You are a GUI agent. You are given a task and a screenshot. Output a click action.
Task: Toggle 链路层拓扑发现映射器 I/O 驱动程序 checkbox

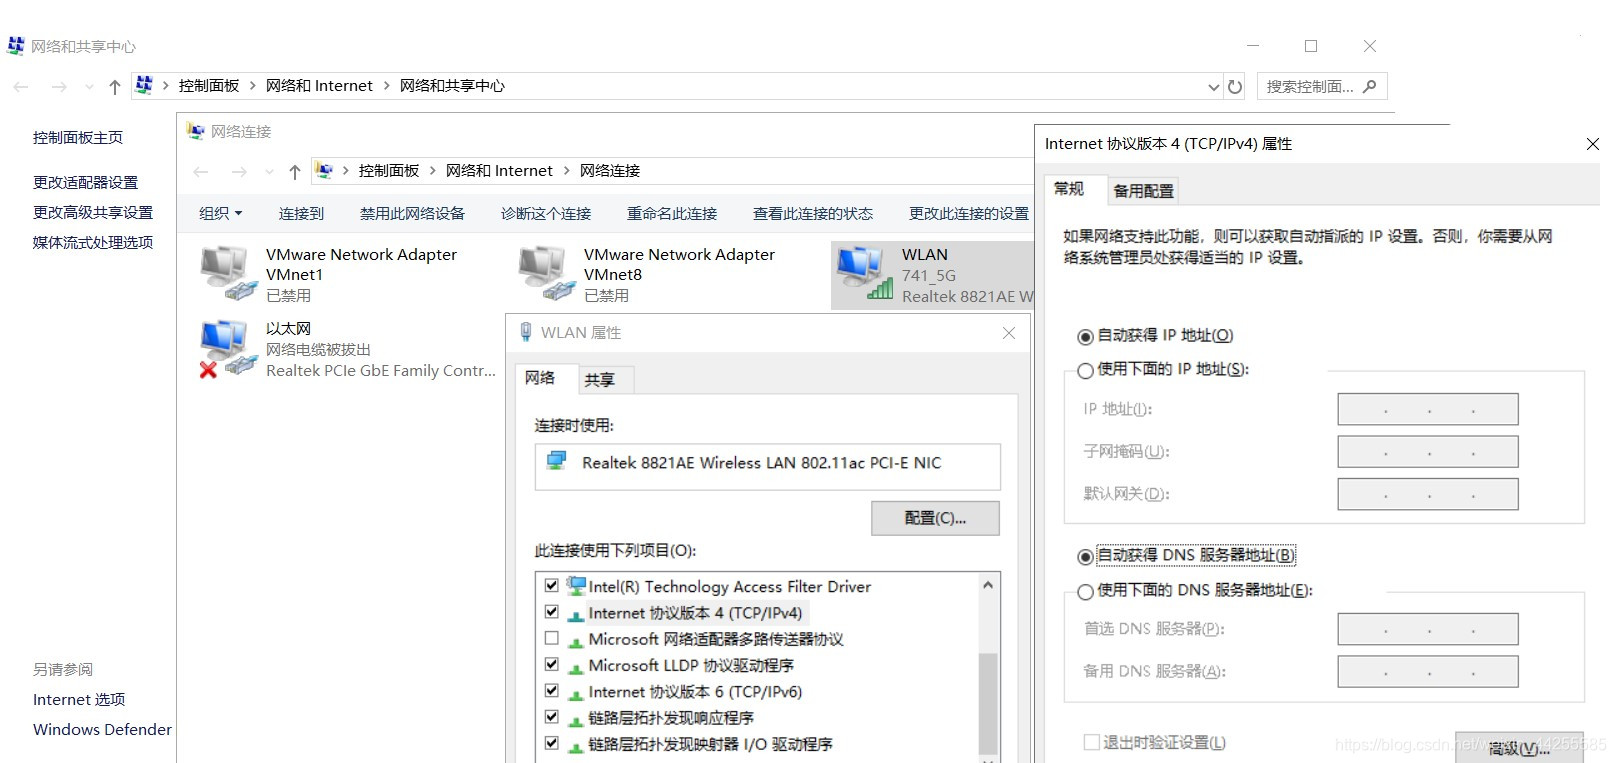(551, 742)
